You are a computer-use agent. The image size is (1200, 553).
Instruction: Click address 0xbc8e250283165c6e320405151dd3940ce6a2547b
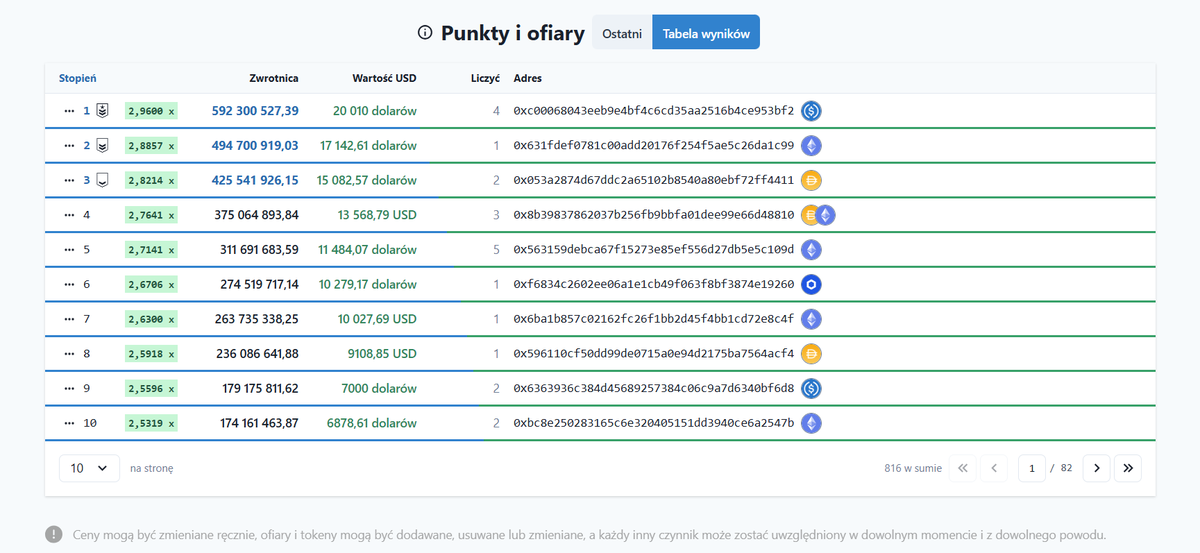pyautogui.click(x=654, y=423)
